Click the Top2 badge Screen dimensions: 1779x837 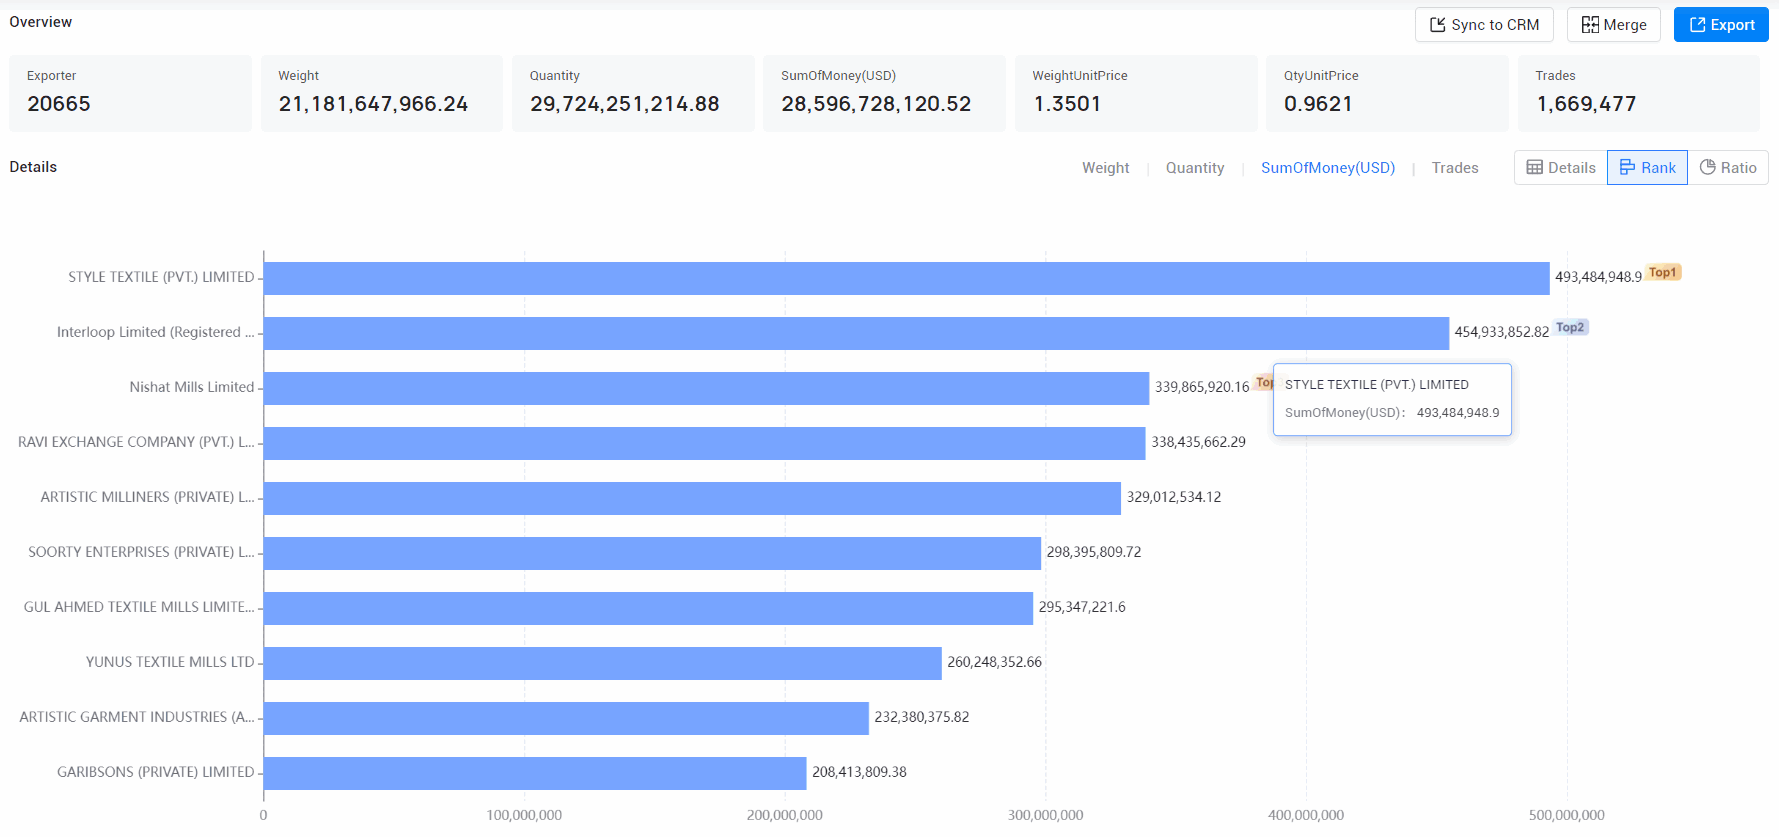(1570, 327)
